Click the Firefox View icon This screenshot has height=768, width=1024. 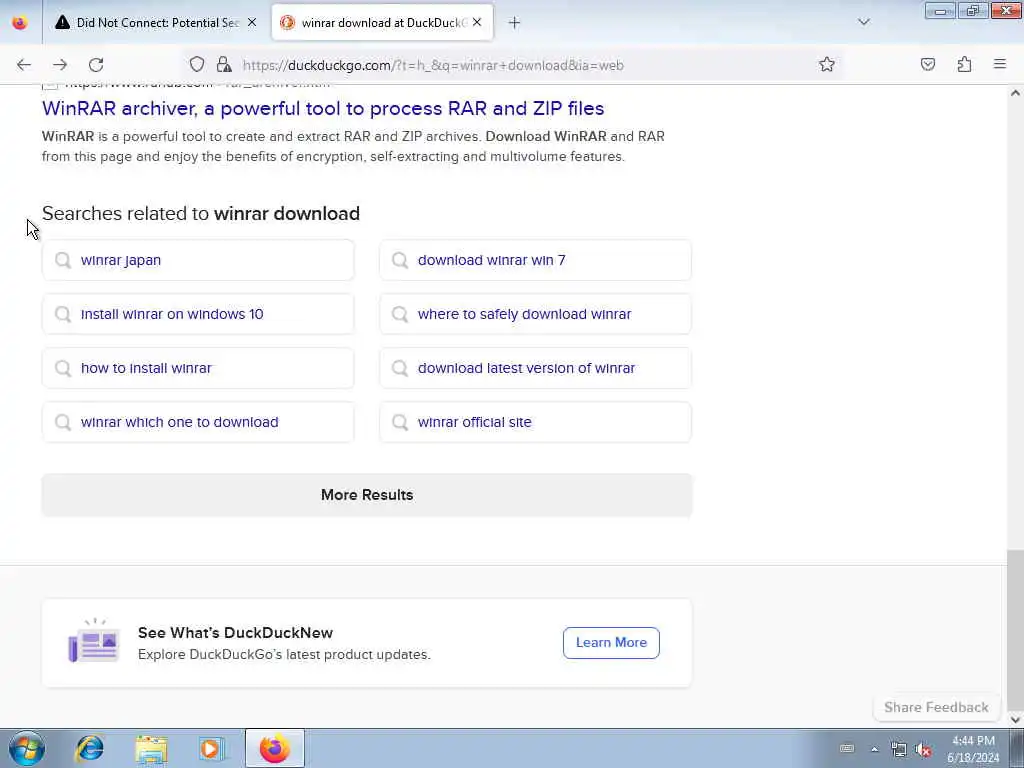(x=20, y=23)
